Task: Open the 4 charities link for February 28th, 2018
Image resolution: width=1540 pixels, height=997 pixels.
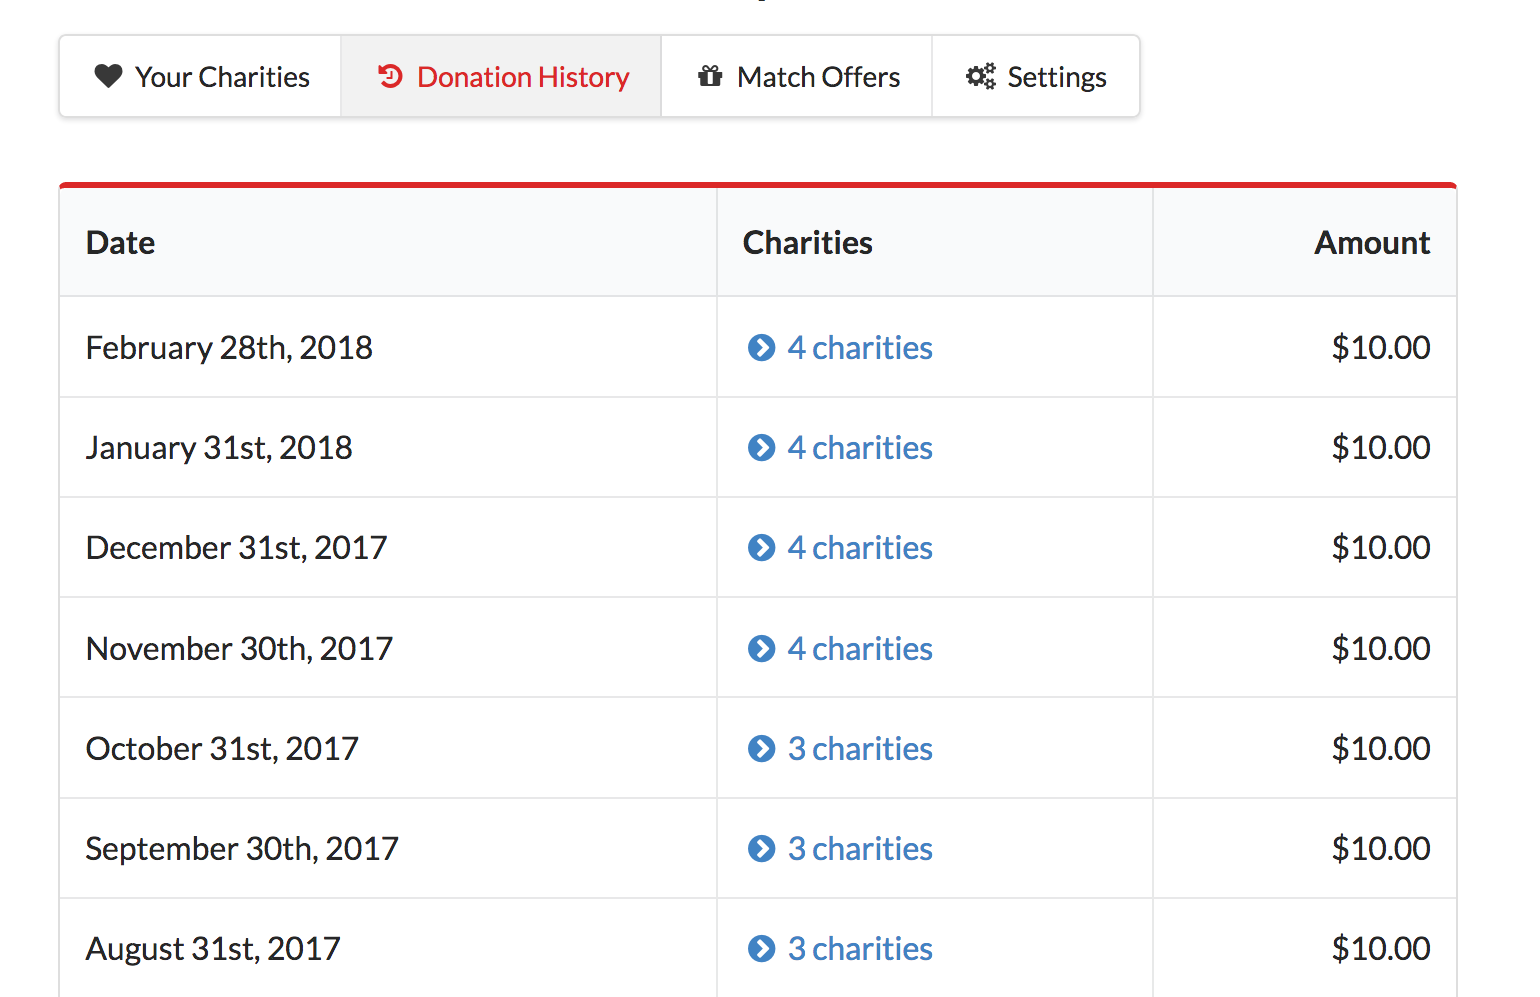Action: pyautogui.click(x=860, y=347)
